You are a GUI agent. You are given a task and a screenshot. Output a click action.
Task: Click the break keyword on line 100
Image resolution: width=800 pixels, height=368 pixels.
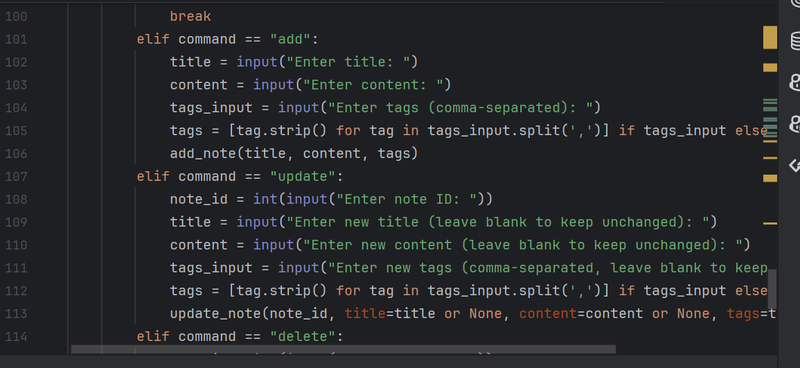point(191,16)
